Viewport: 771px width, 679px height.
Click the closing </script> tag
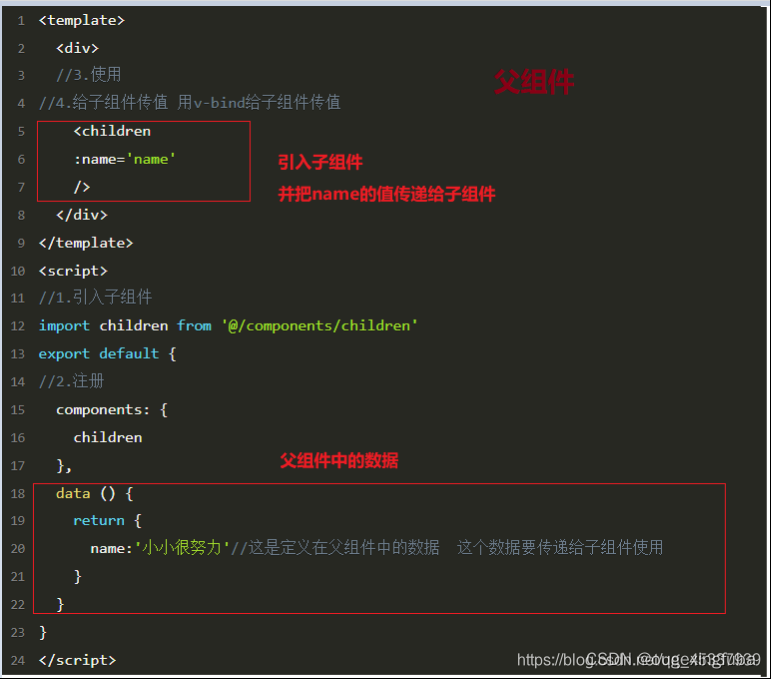(x=77, y=660)
